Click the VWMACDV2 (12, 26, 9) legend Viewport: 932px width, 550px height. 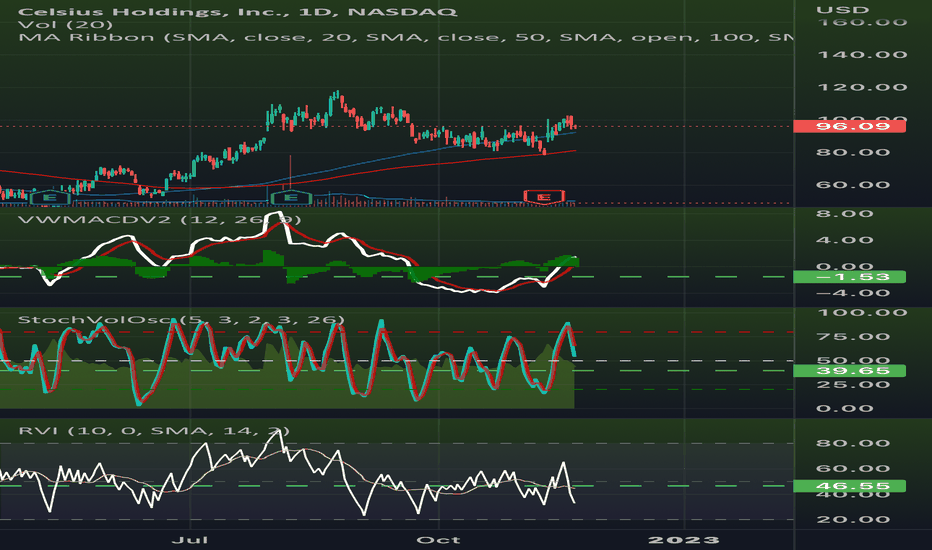point(159,219)
